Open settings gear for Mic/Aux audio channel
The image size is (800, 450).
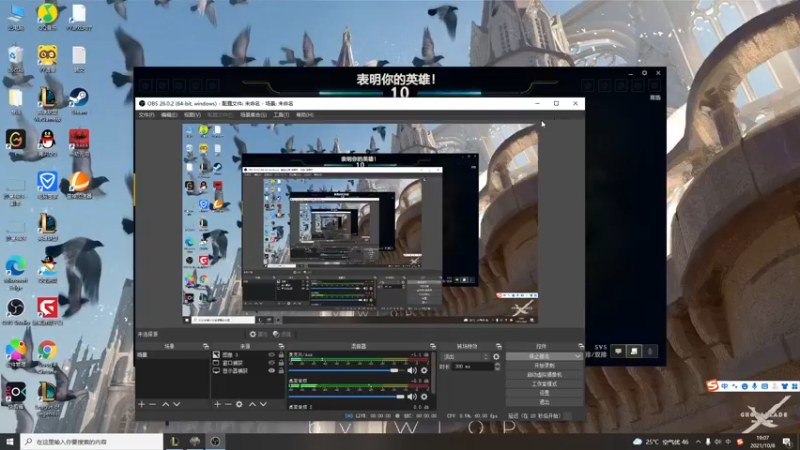[424, 370]
